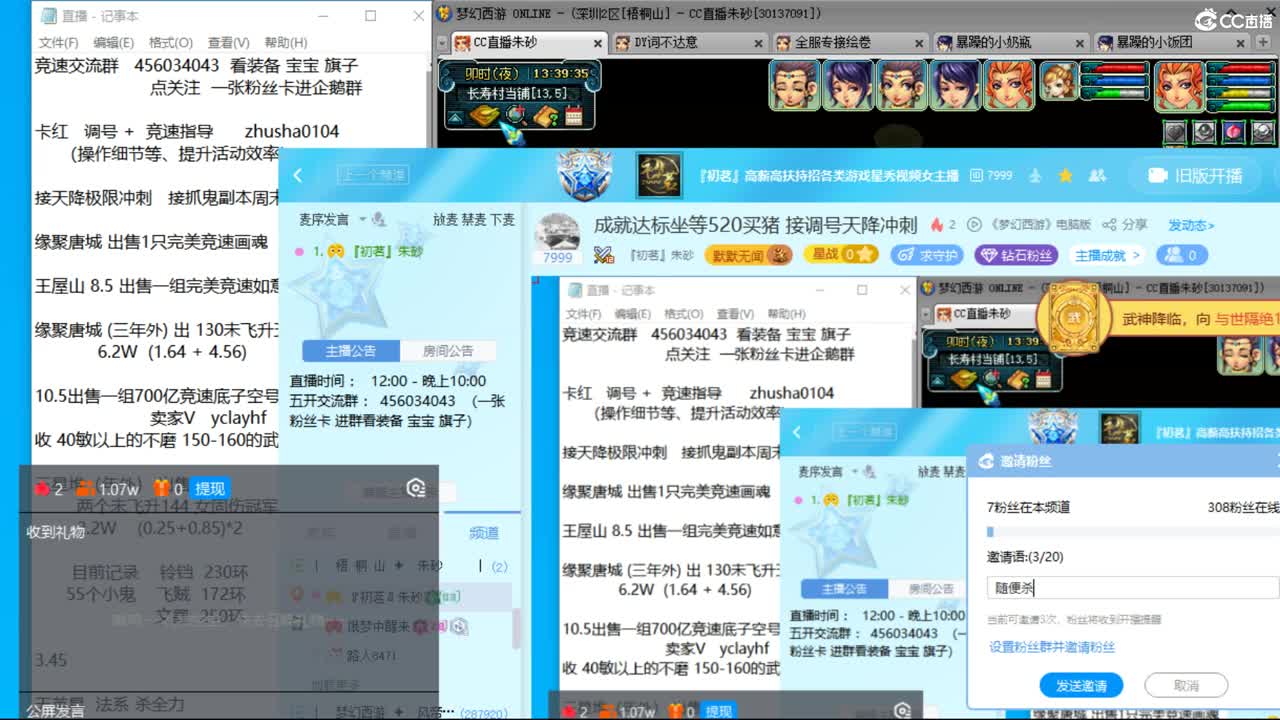Image resolution: width=1280 pixels, height=720 pixels.
Task: Click the player character portrait at right
Action: click(x=1179, y=85)
